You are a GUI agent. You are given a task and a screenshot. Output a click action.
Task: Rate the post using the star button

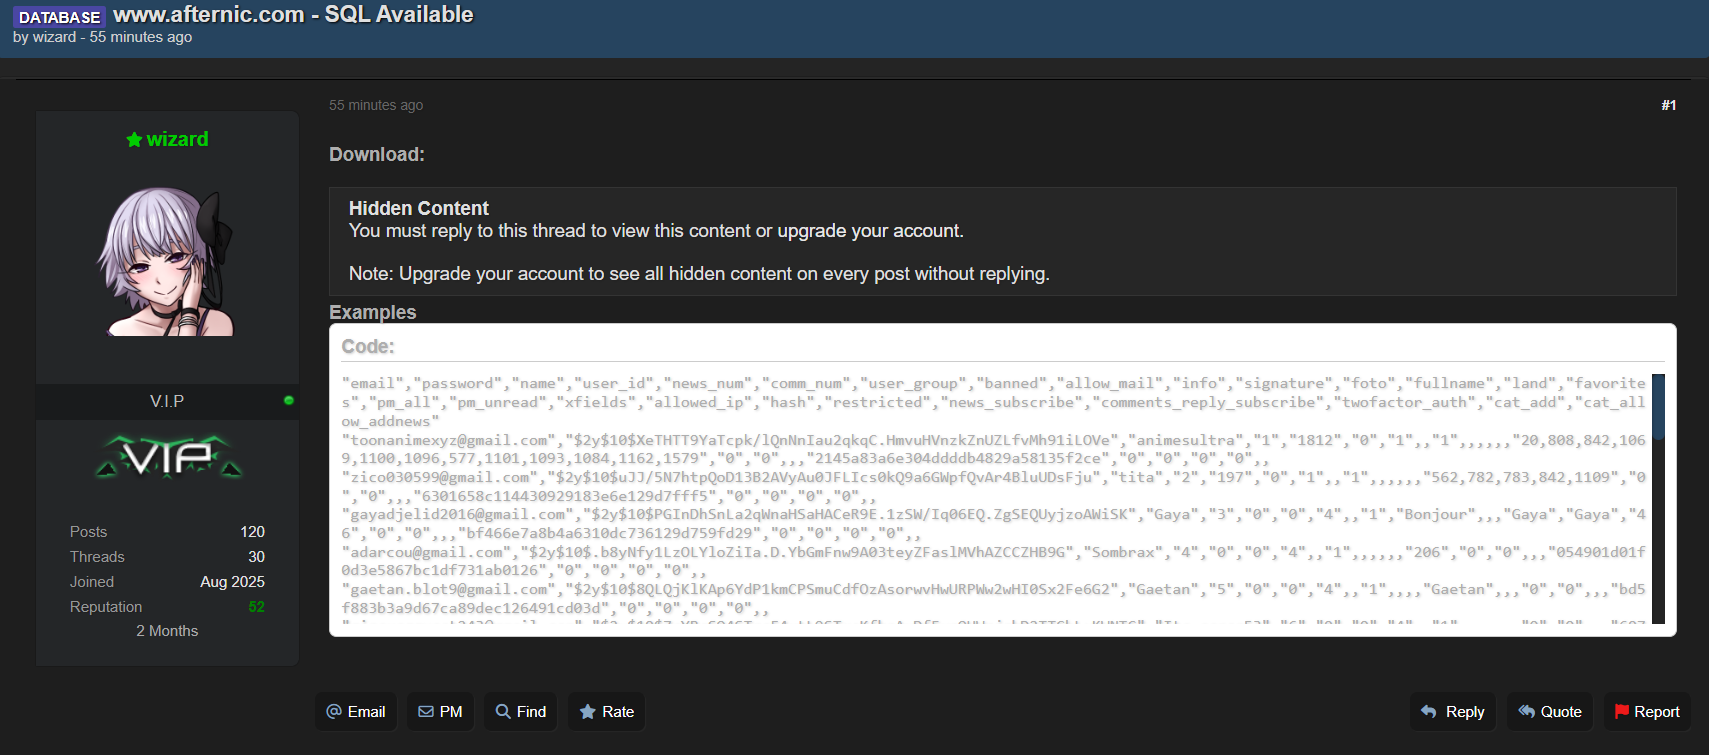pyautogui.click(x=606, y=712)
